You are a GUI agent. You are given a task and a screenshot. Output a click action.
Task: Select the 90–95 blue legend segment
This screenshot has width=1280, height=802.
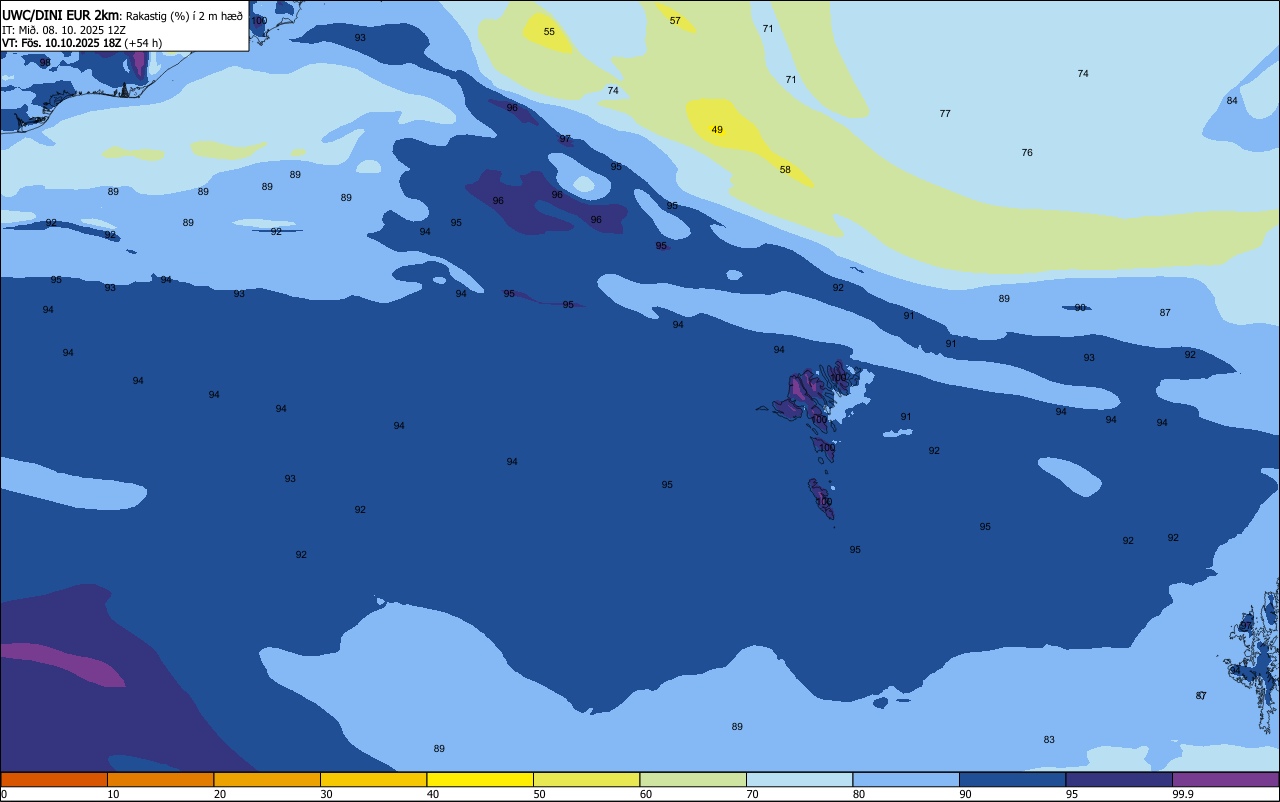[1012, 779]
